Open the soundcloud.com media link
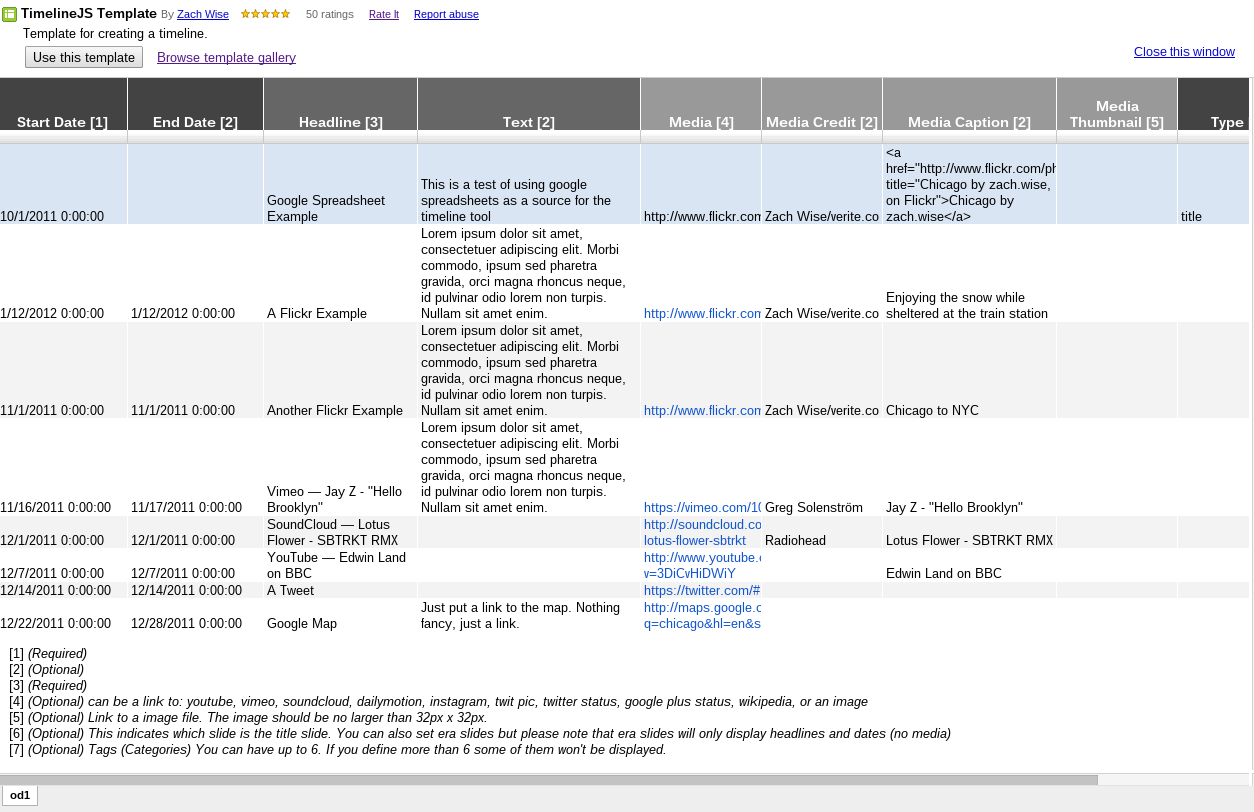Viewport: 1254px width, 812px height. (702, 532)
